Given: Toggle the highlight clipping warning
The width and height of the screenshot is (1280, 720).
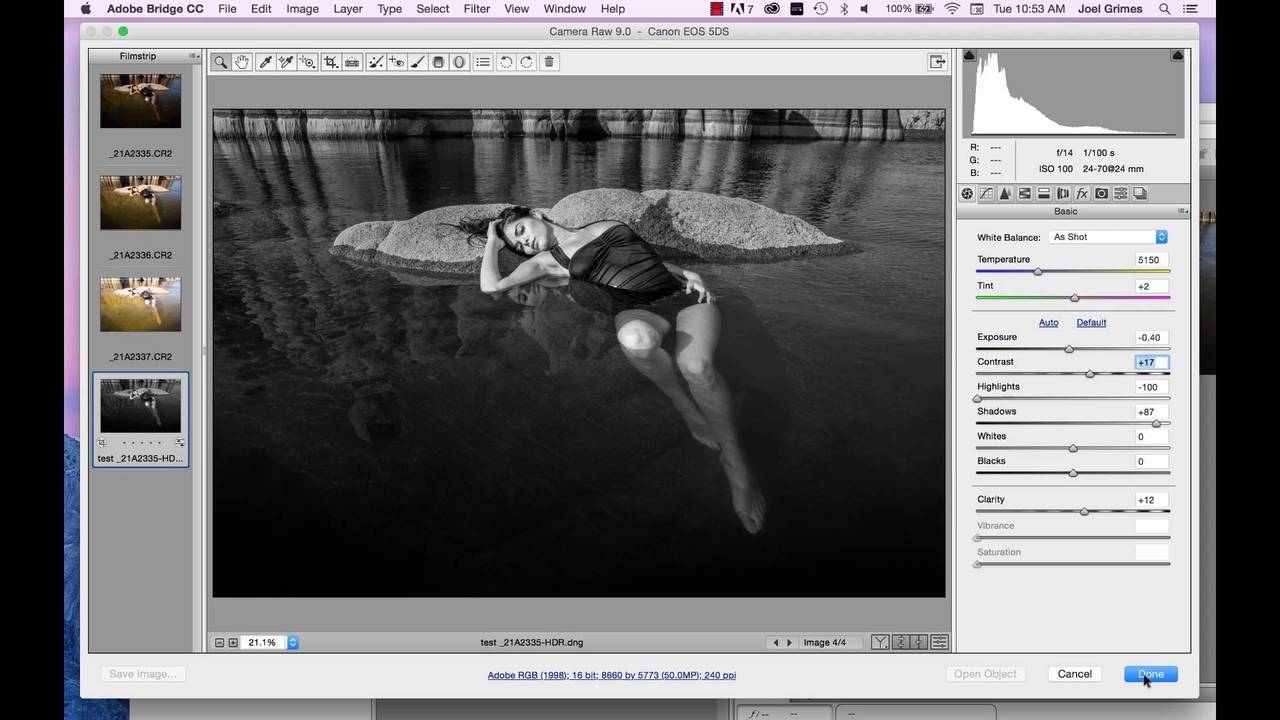Looking at the screenshot, I should pyautogui.click(x=1179, y=56).
